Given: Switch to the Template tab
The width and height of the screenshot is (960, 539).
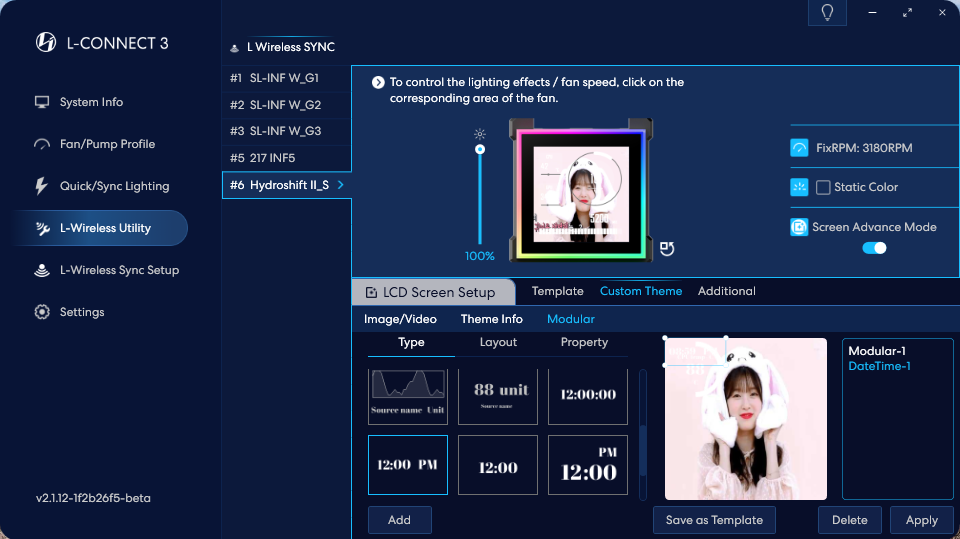Looking at the screenshot, I should [x=557, y=291].
